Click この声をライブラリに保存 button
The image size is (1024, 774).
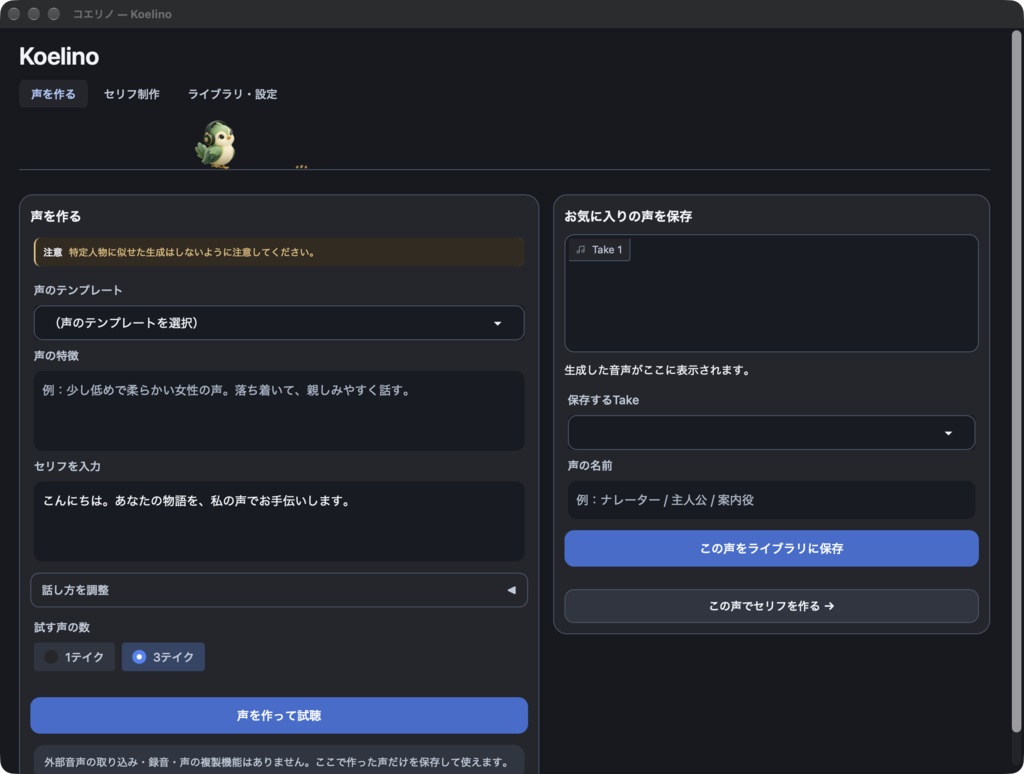[771, 549]
